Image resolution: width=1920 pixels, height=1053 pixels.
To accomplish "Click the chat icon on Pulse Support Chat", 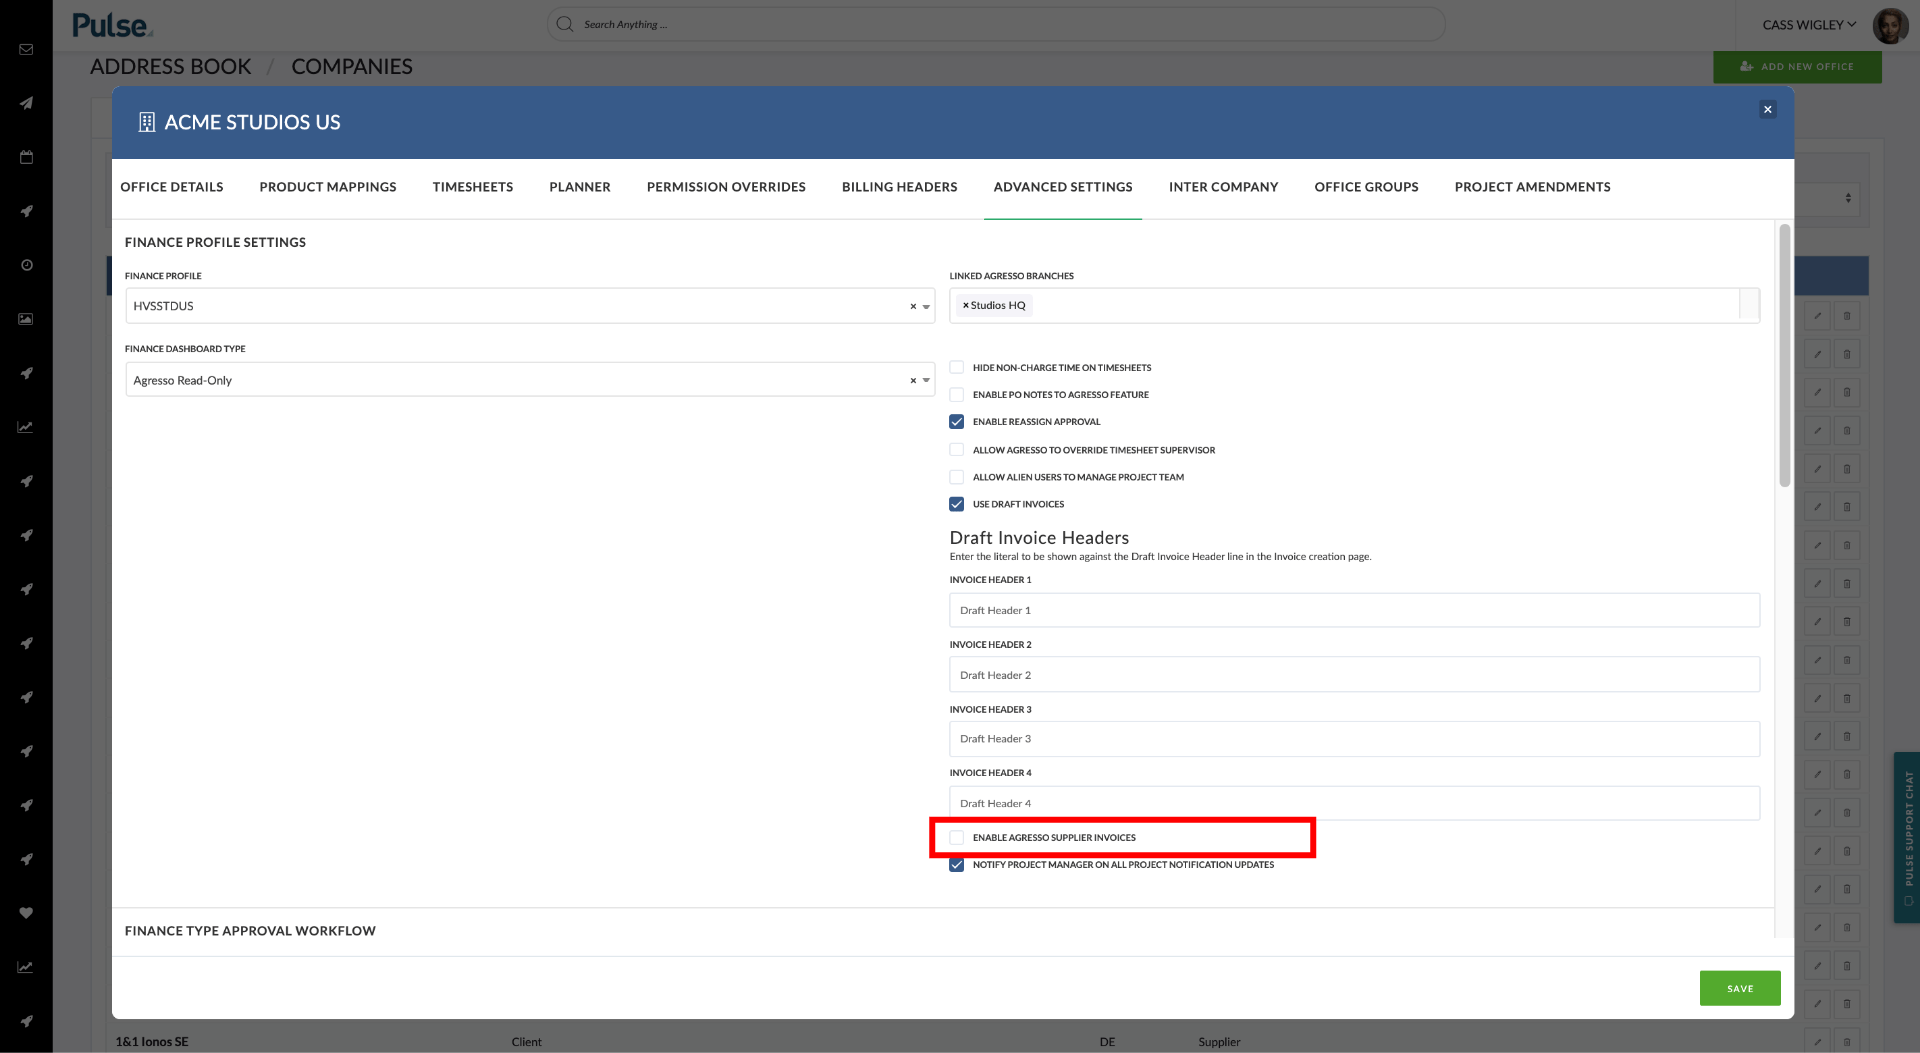I will click(1908, 901).
